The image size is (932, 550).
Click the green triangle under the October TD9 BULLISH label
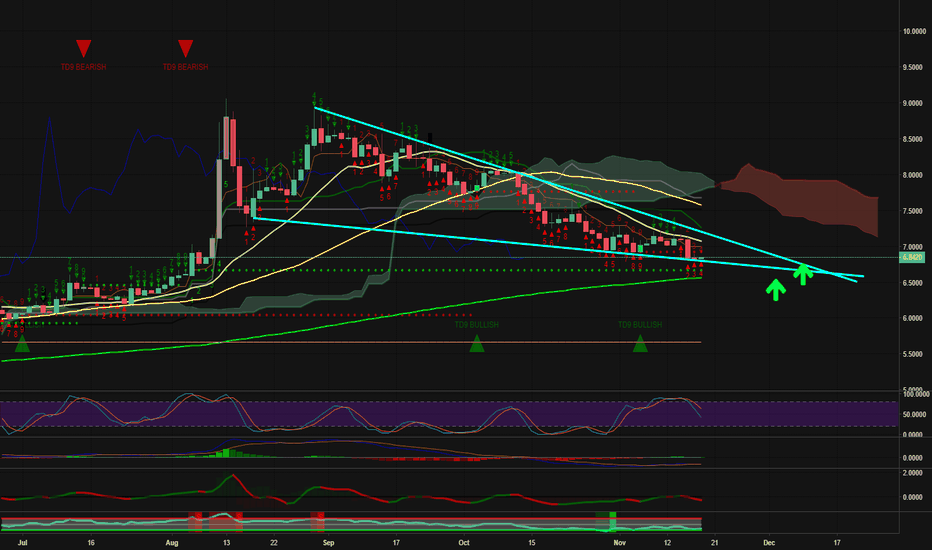[477, 343]
